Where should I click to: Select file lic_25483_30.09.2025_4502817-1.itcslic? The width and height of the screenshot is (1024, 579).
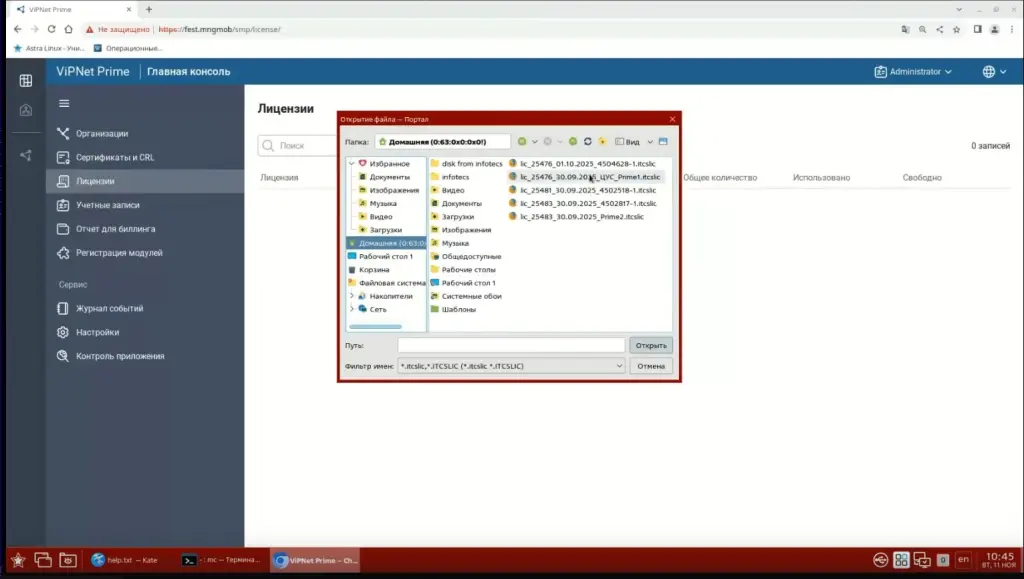pos(583,204)
